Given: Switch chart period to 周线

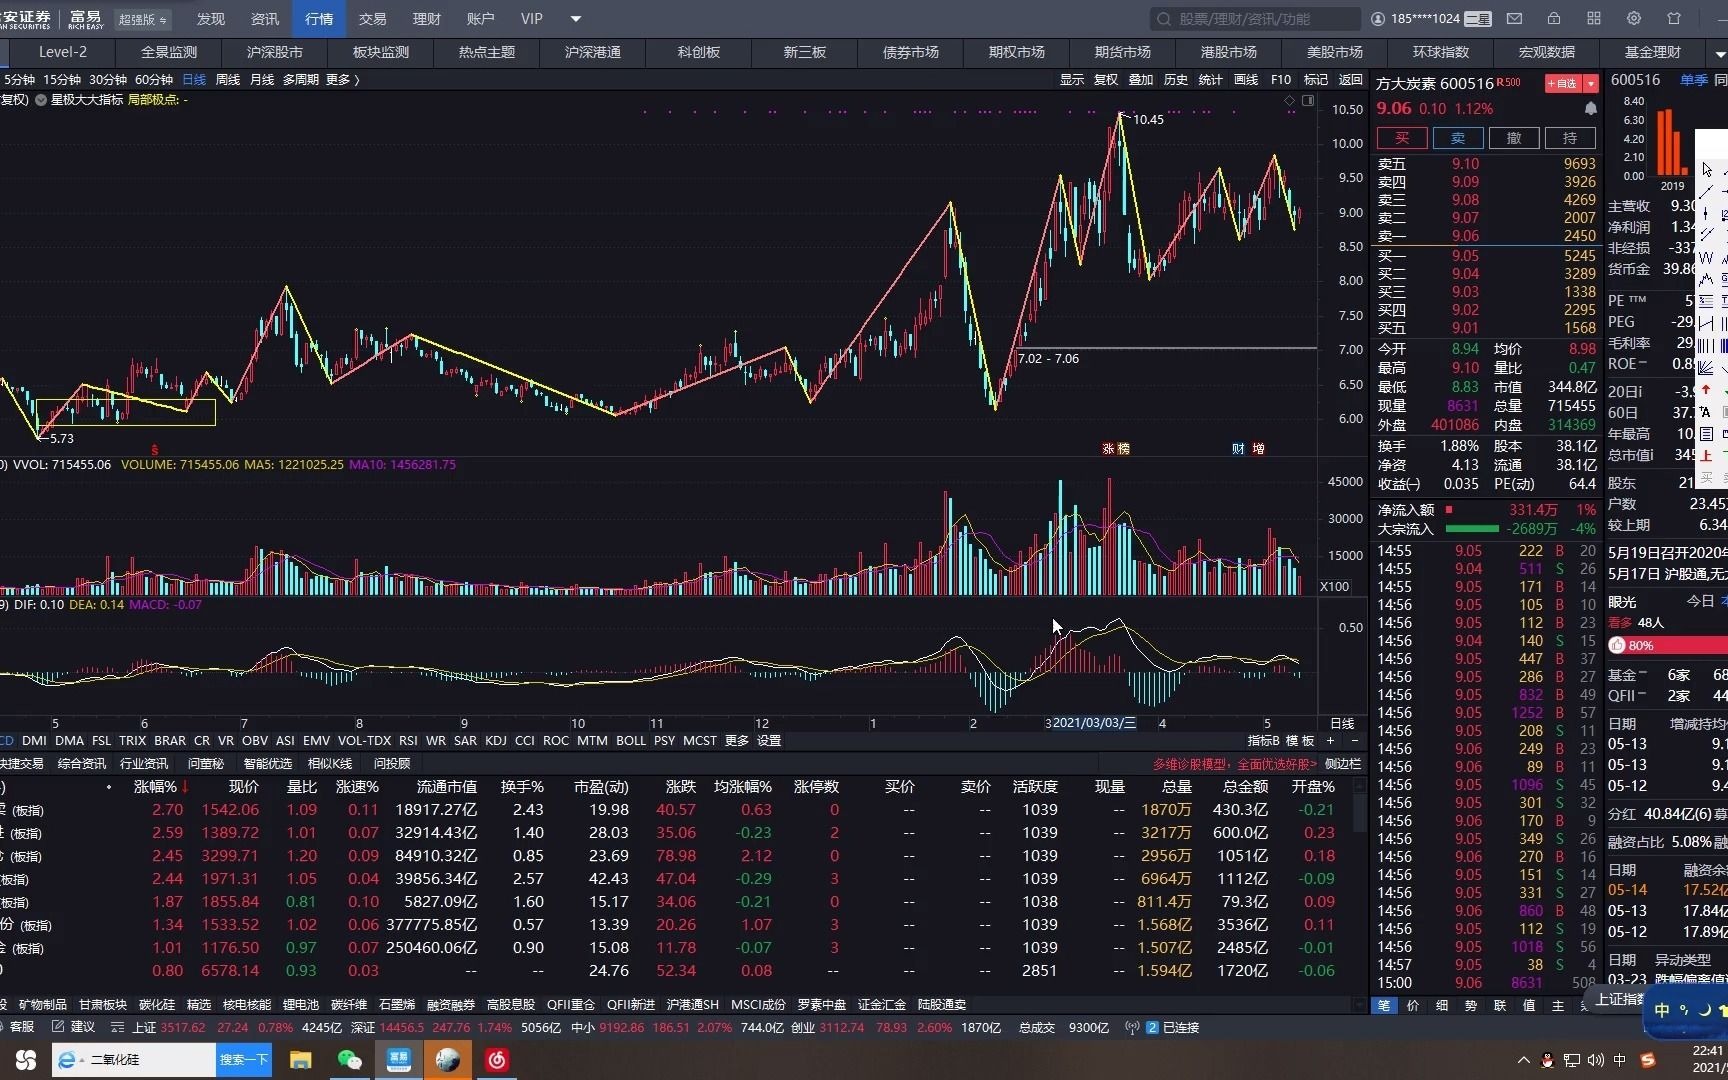Looking at the screenshot, I should (228, 80).
